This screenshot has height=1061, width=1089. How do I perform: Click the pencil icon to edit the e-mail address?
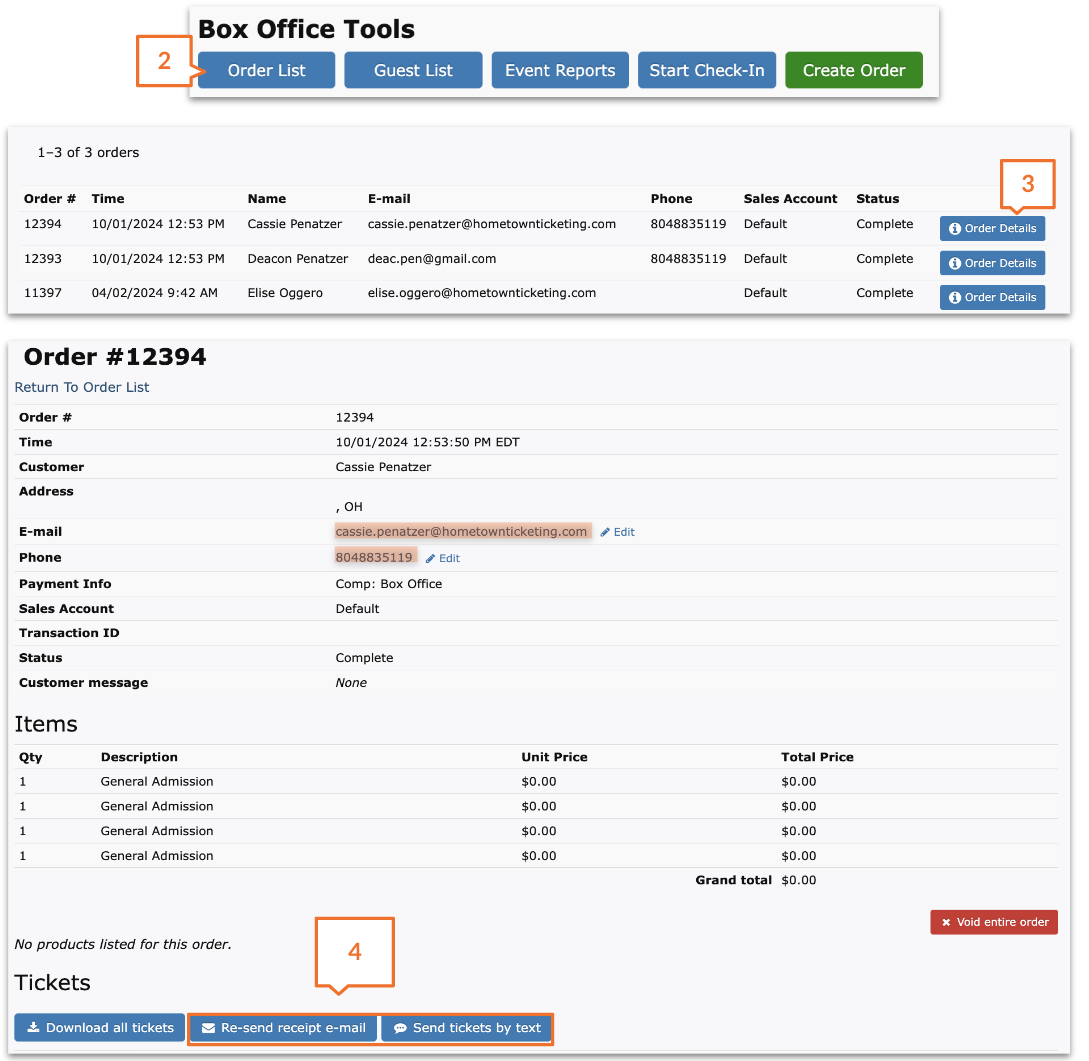pyautogui.click(x=607, y=531)
